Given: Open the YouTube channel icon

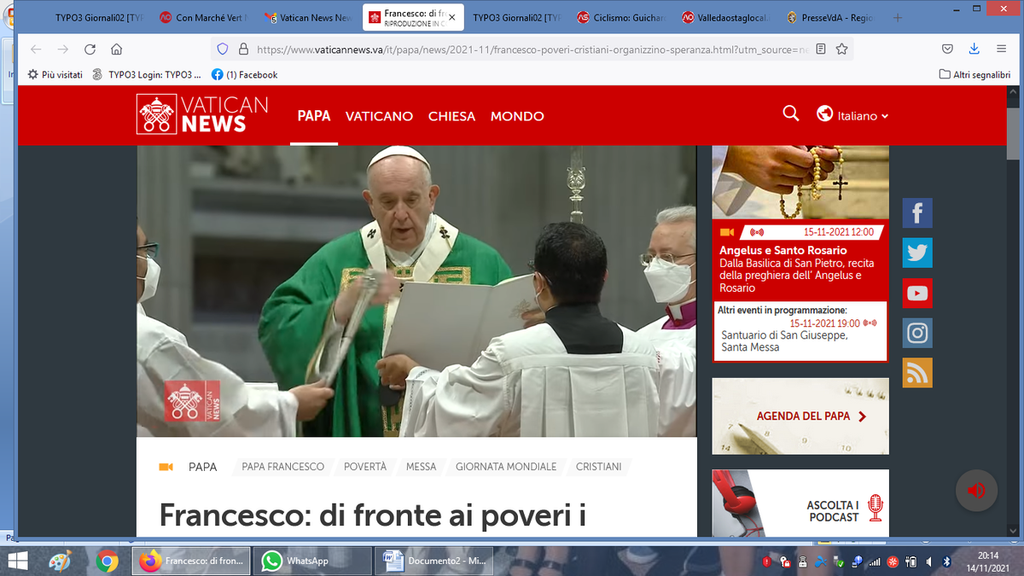Looking at the screenshot, I should [917, 293].
